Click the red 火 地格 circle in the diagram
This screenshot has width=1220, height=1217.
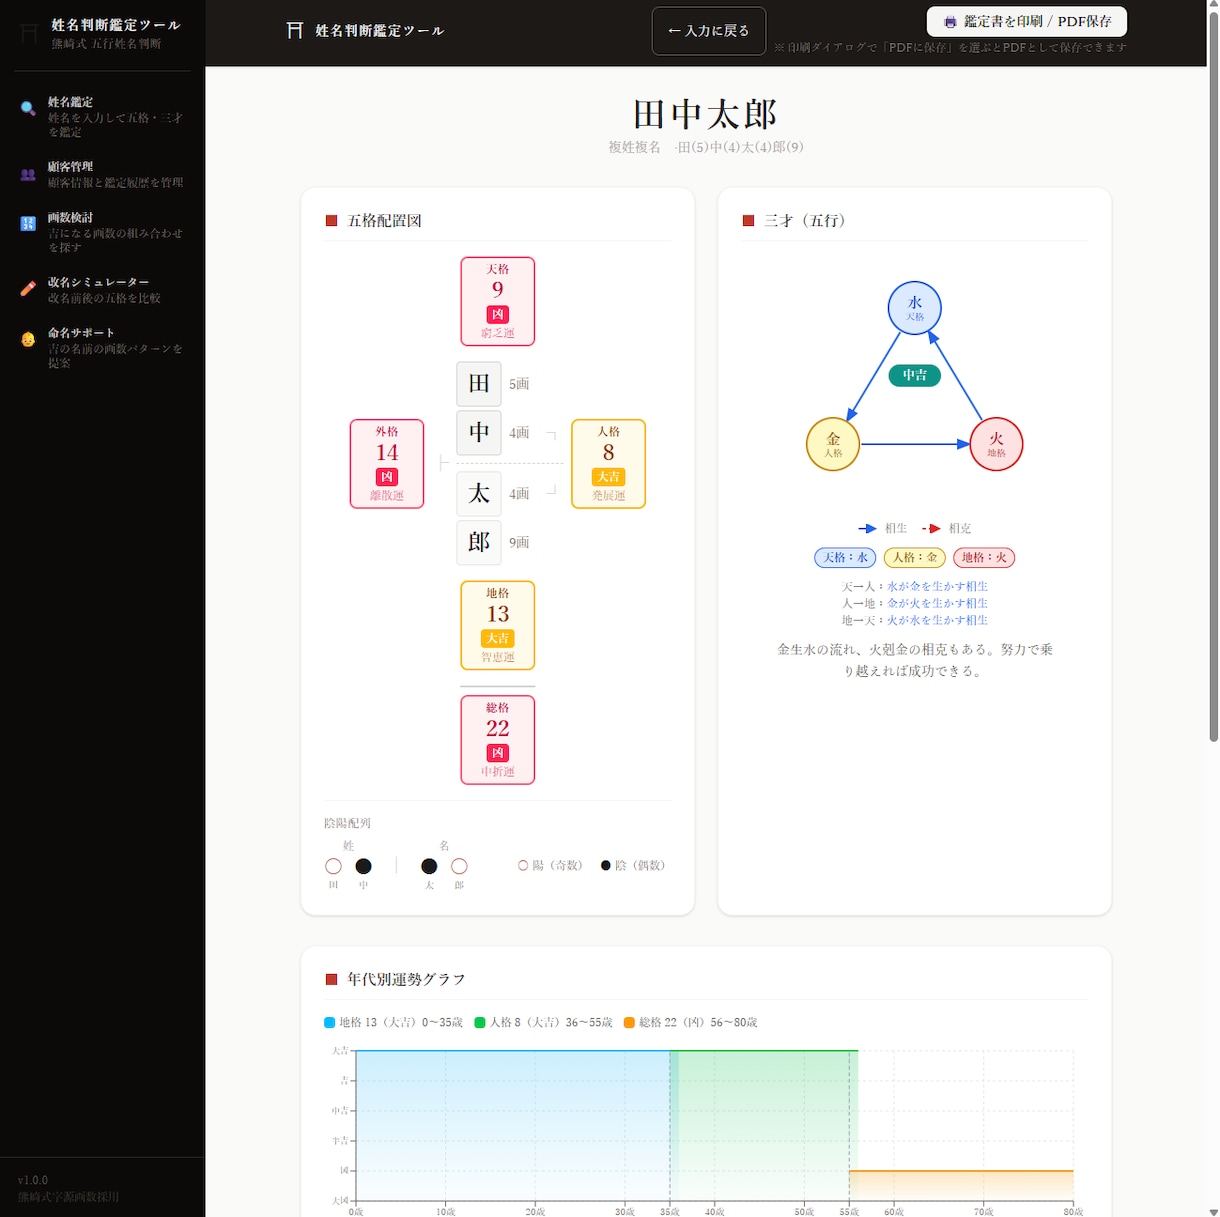tap(997, 444)
